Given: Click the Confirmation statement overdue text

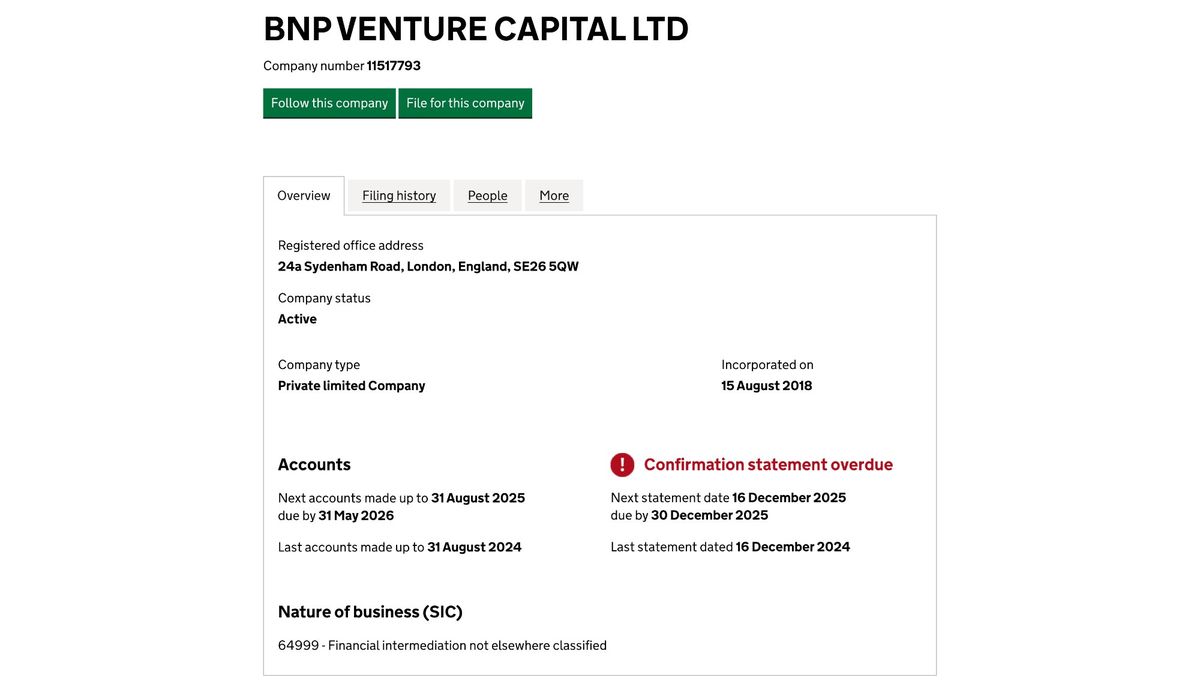Looking at the screenshot, I should coord(768,464).
